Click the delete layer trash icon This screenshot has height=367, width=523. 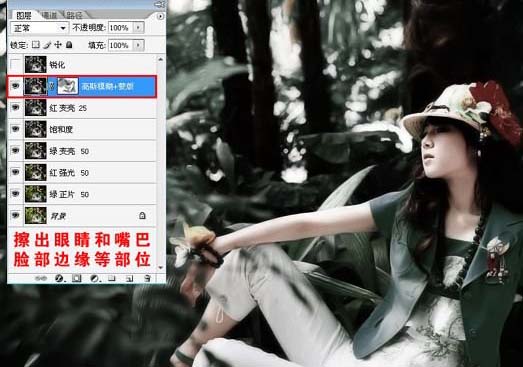(x=147, y=278)
